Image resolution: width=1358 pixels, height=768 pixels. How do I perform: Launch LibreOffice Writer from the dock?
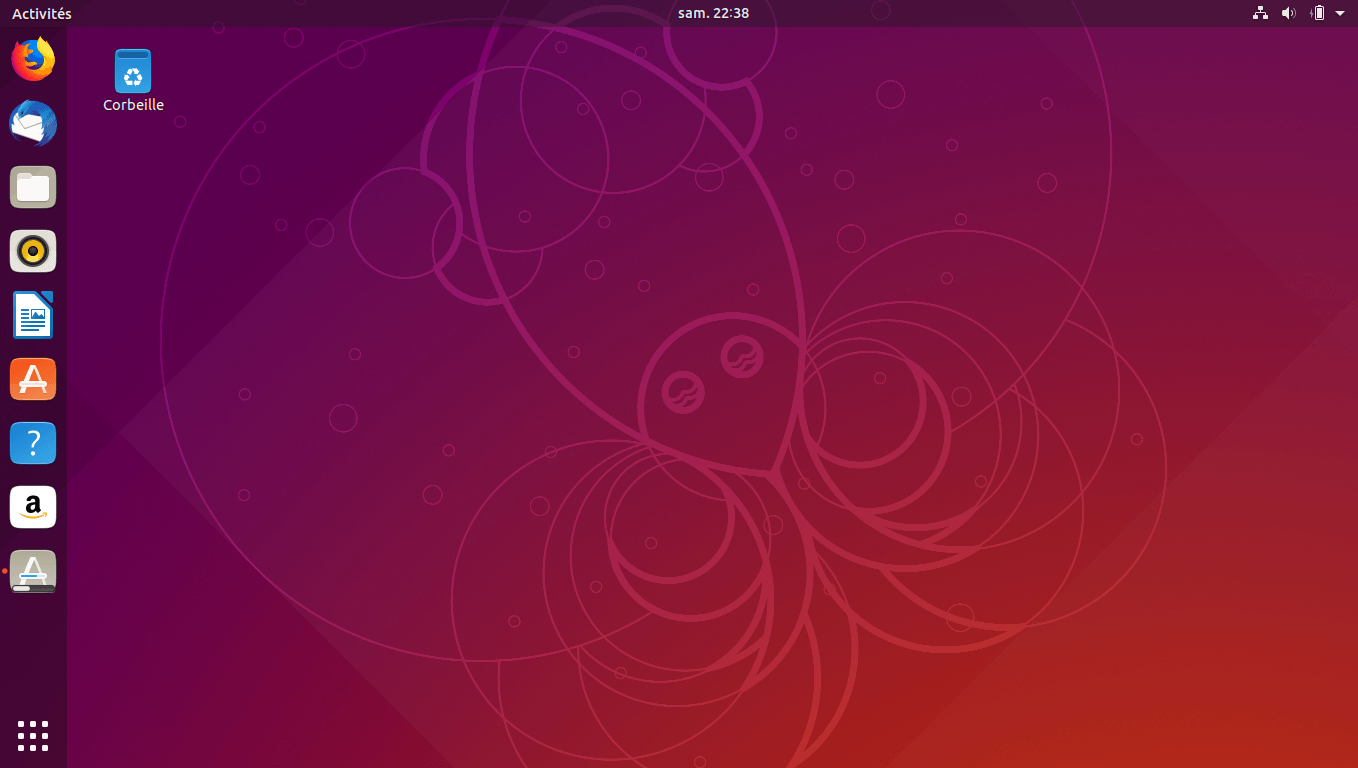33,315
